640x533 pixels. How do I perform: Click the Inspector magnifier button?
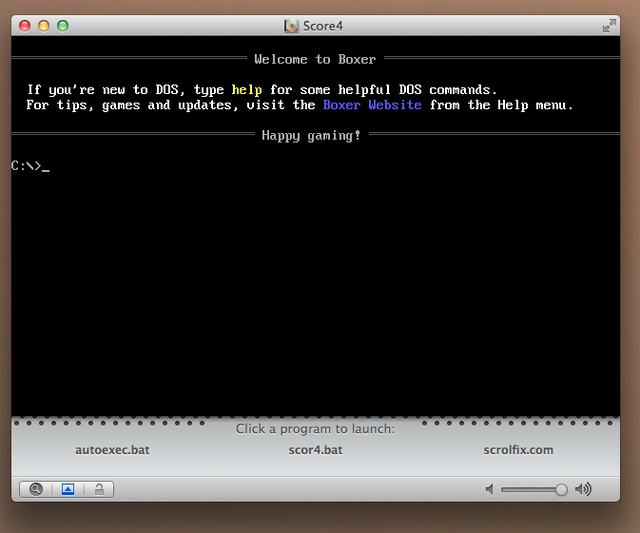37,489
